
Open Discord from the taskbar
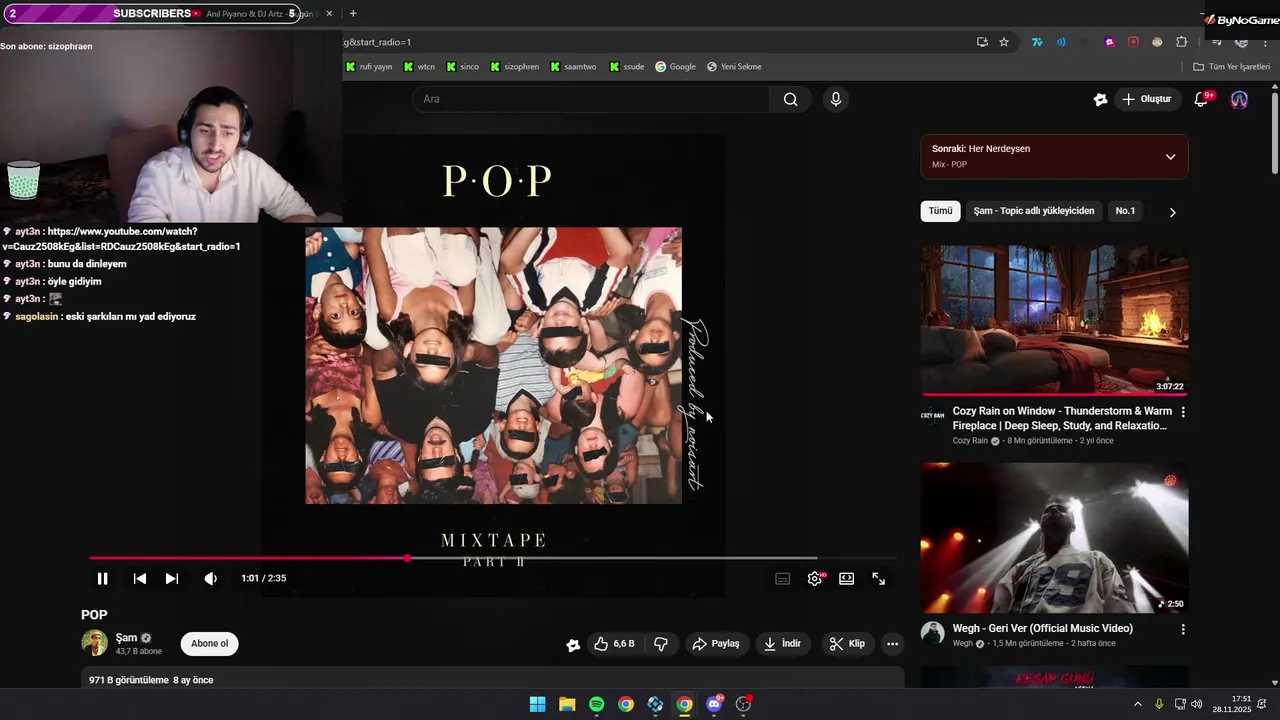click(x=714, y=704)
